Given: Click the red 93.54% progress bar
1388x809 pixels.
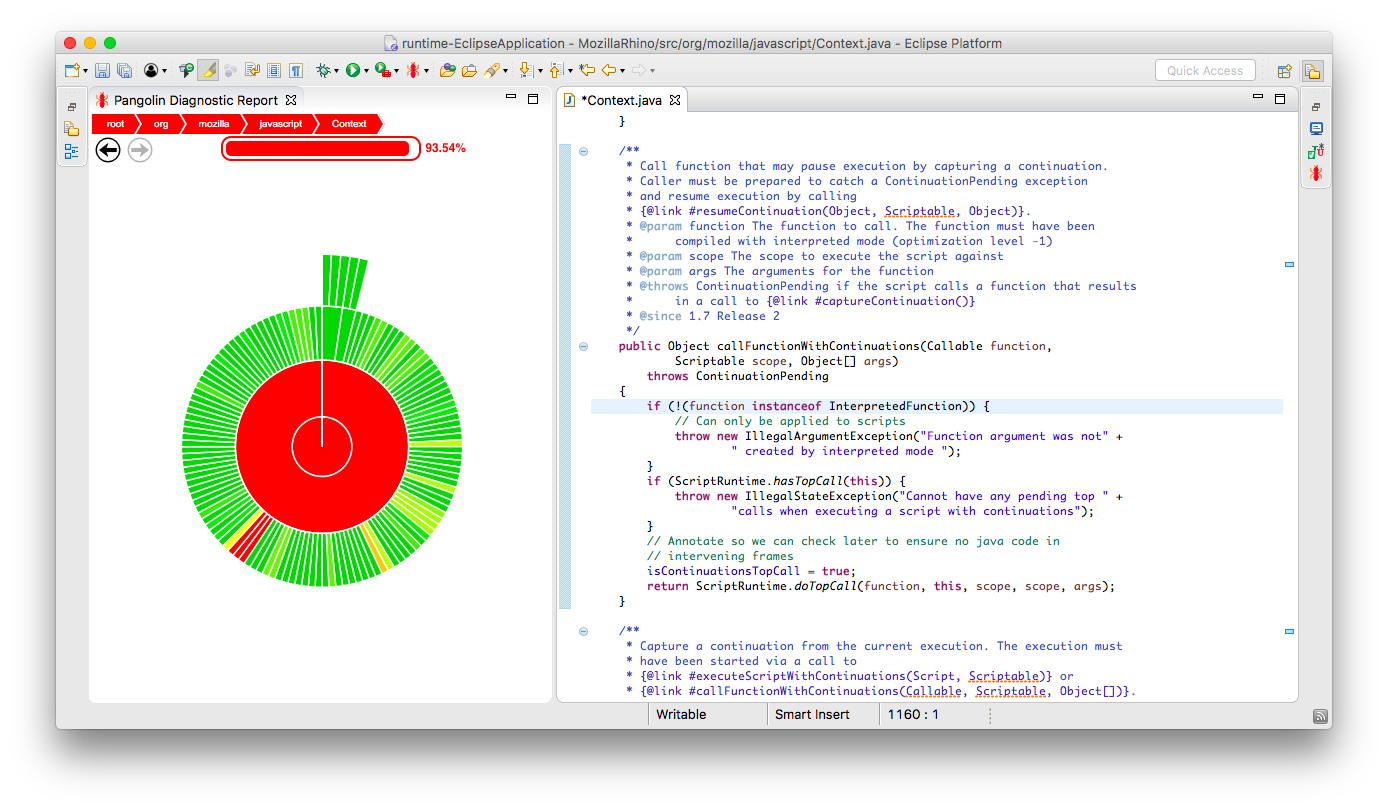Looking at the screenshot, I should pyautogui.click(x=318, y=149).
